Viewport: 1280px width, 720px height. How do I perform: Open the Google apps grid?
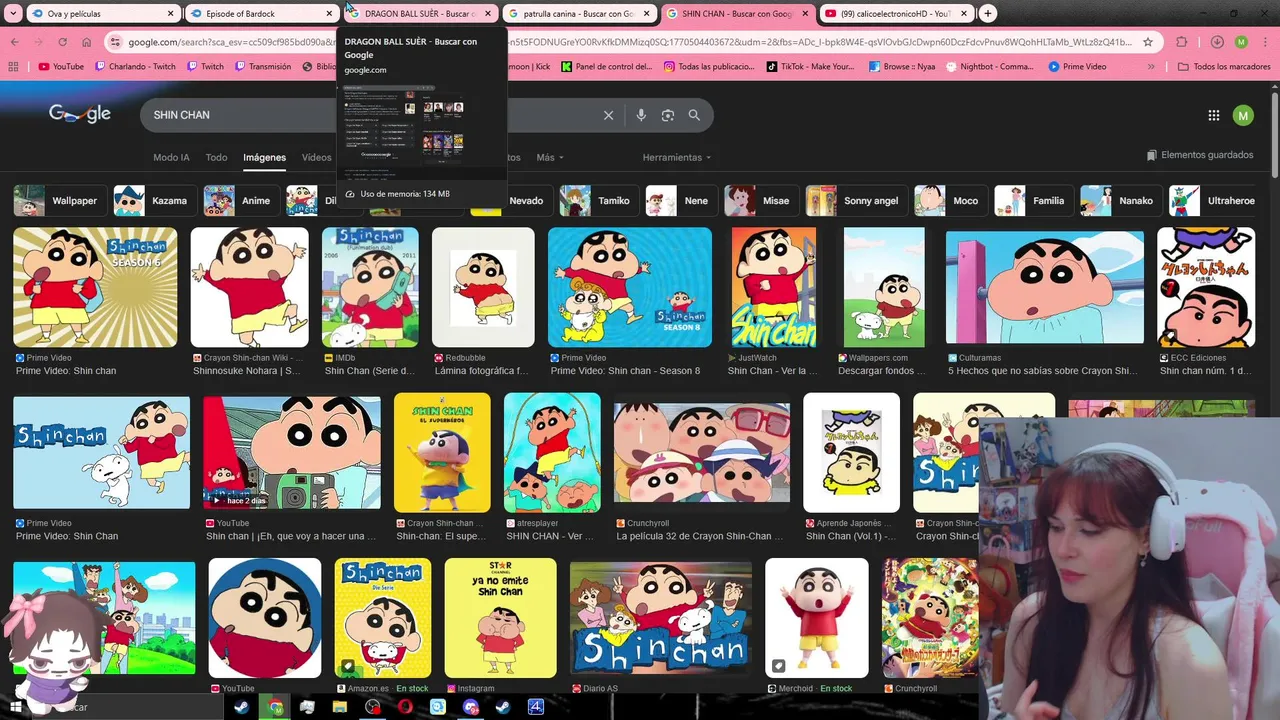pos(1214,115)
